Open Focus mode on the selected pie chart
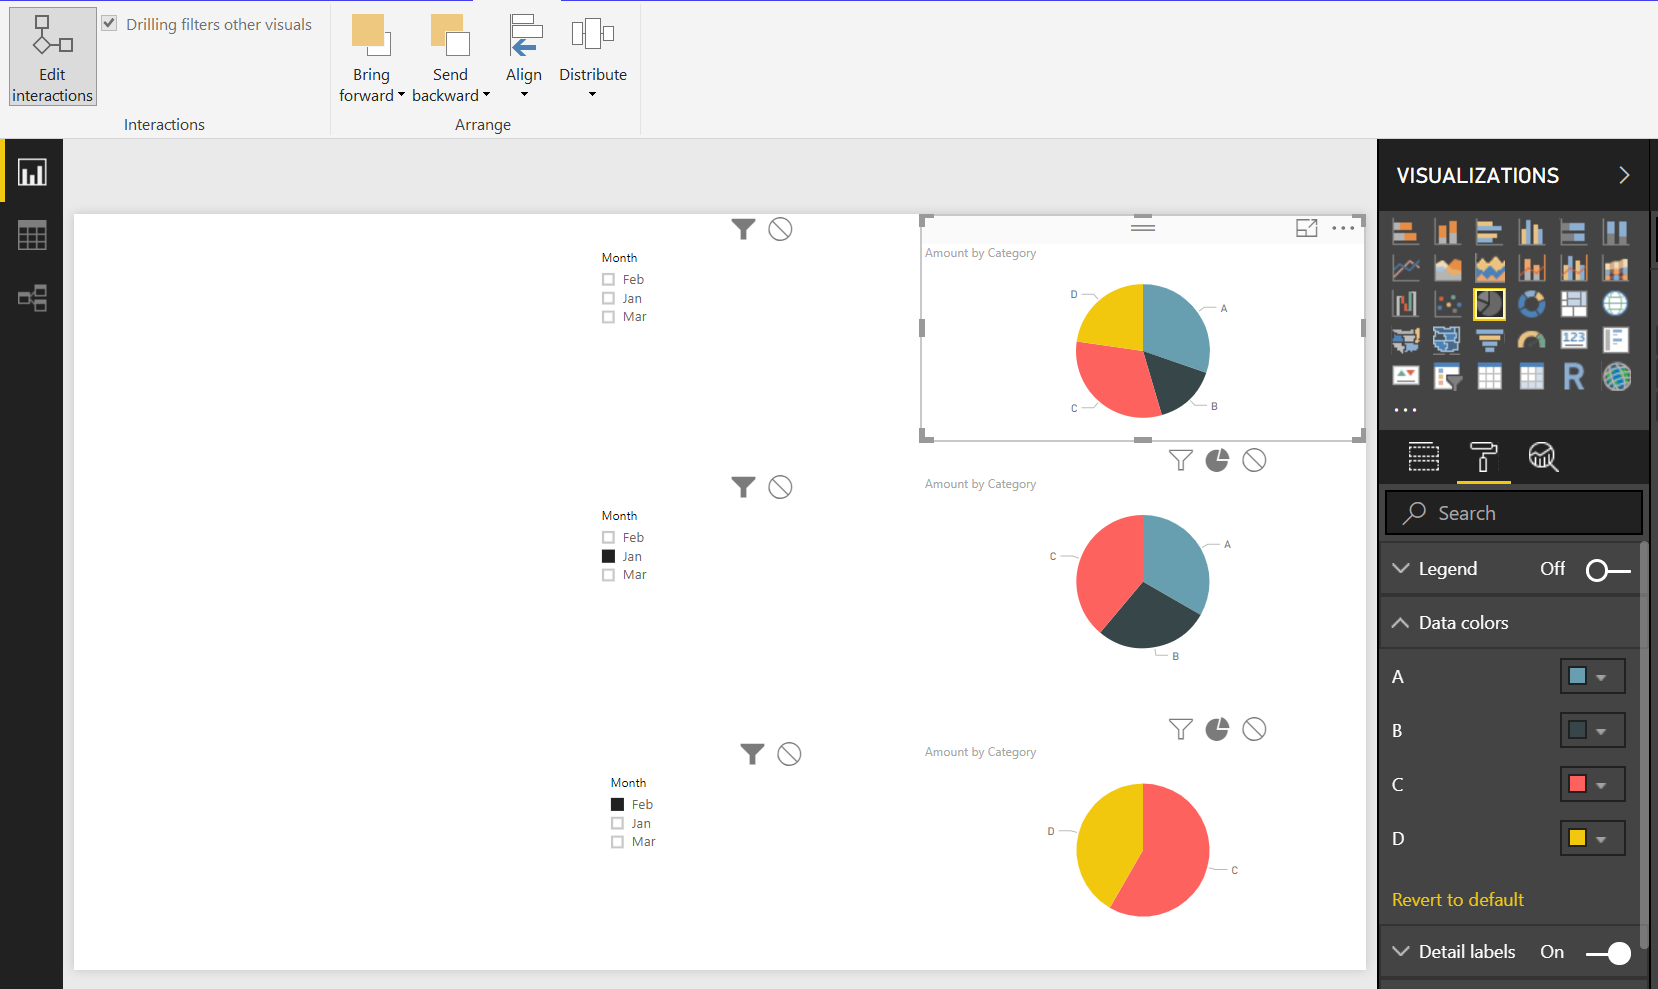The height and width of the screenshot is (989, 1658). 1307,228
